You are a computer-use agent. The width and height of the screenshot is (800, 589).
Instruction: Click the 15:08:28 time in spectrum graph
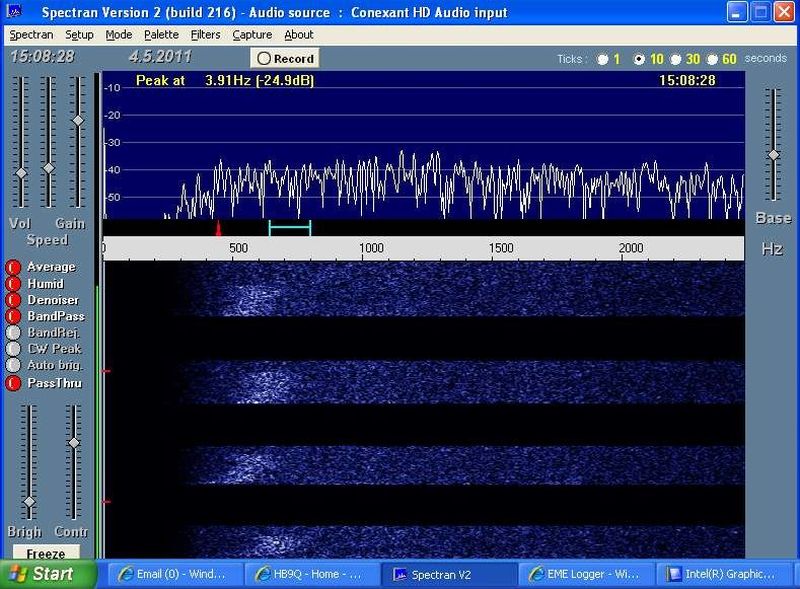(x=687, y=81)
